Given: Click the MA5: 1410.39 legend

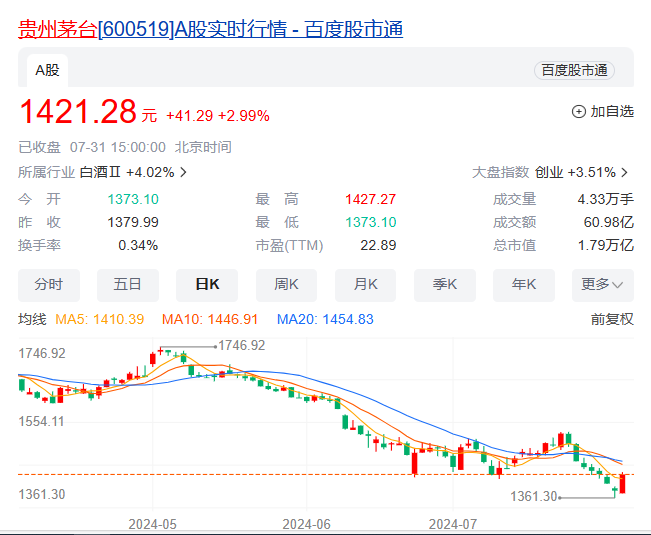Looking at the screenshot, I should point(100,319).
